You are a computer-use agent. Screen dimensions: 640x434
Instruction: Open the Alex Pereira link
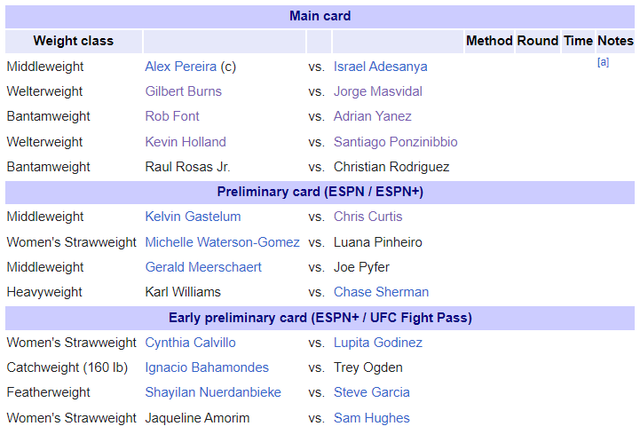click(x=180, y=66)
